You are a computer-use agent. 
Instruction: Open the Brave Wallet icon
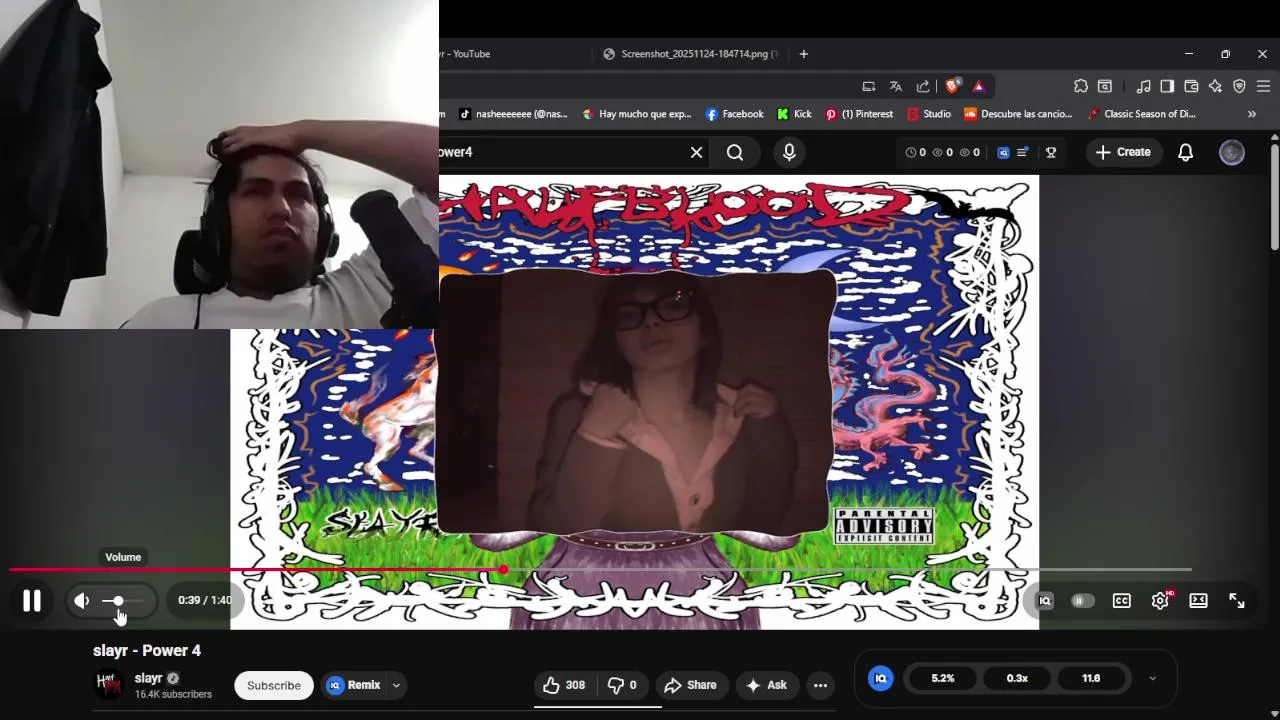pyautogui.click(x=1191, y=86)
